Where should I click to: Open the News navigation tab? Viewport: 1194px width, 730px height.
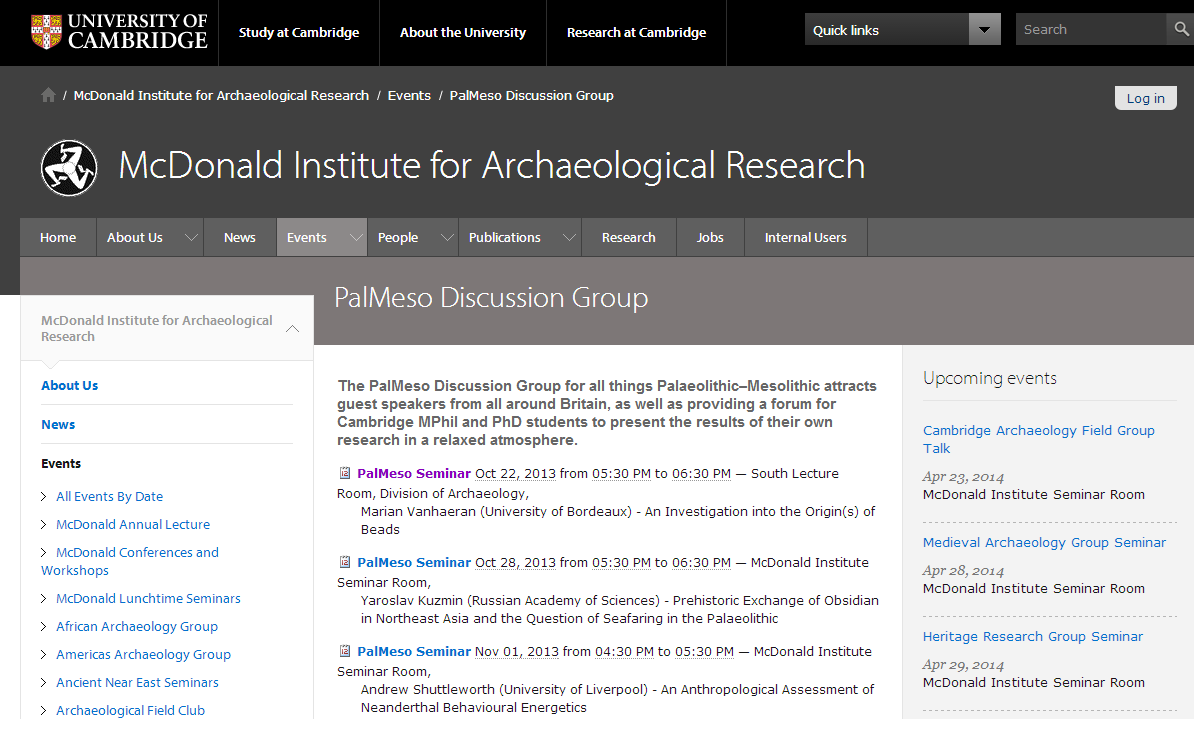[240, 237]
